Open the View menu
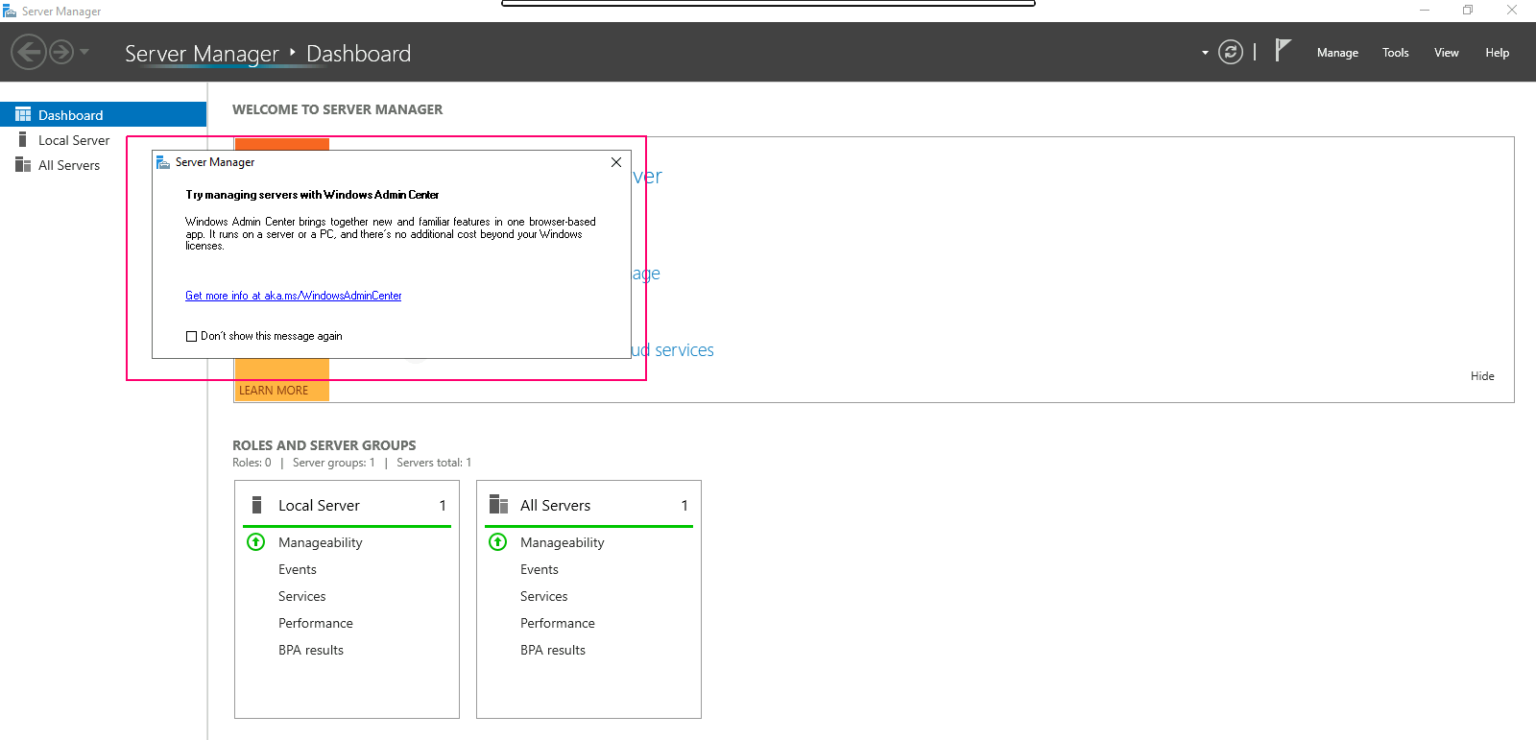The width and height of the screenshot is (1536, 740). click(1446, 52)
